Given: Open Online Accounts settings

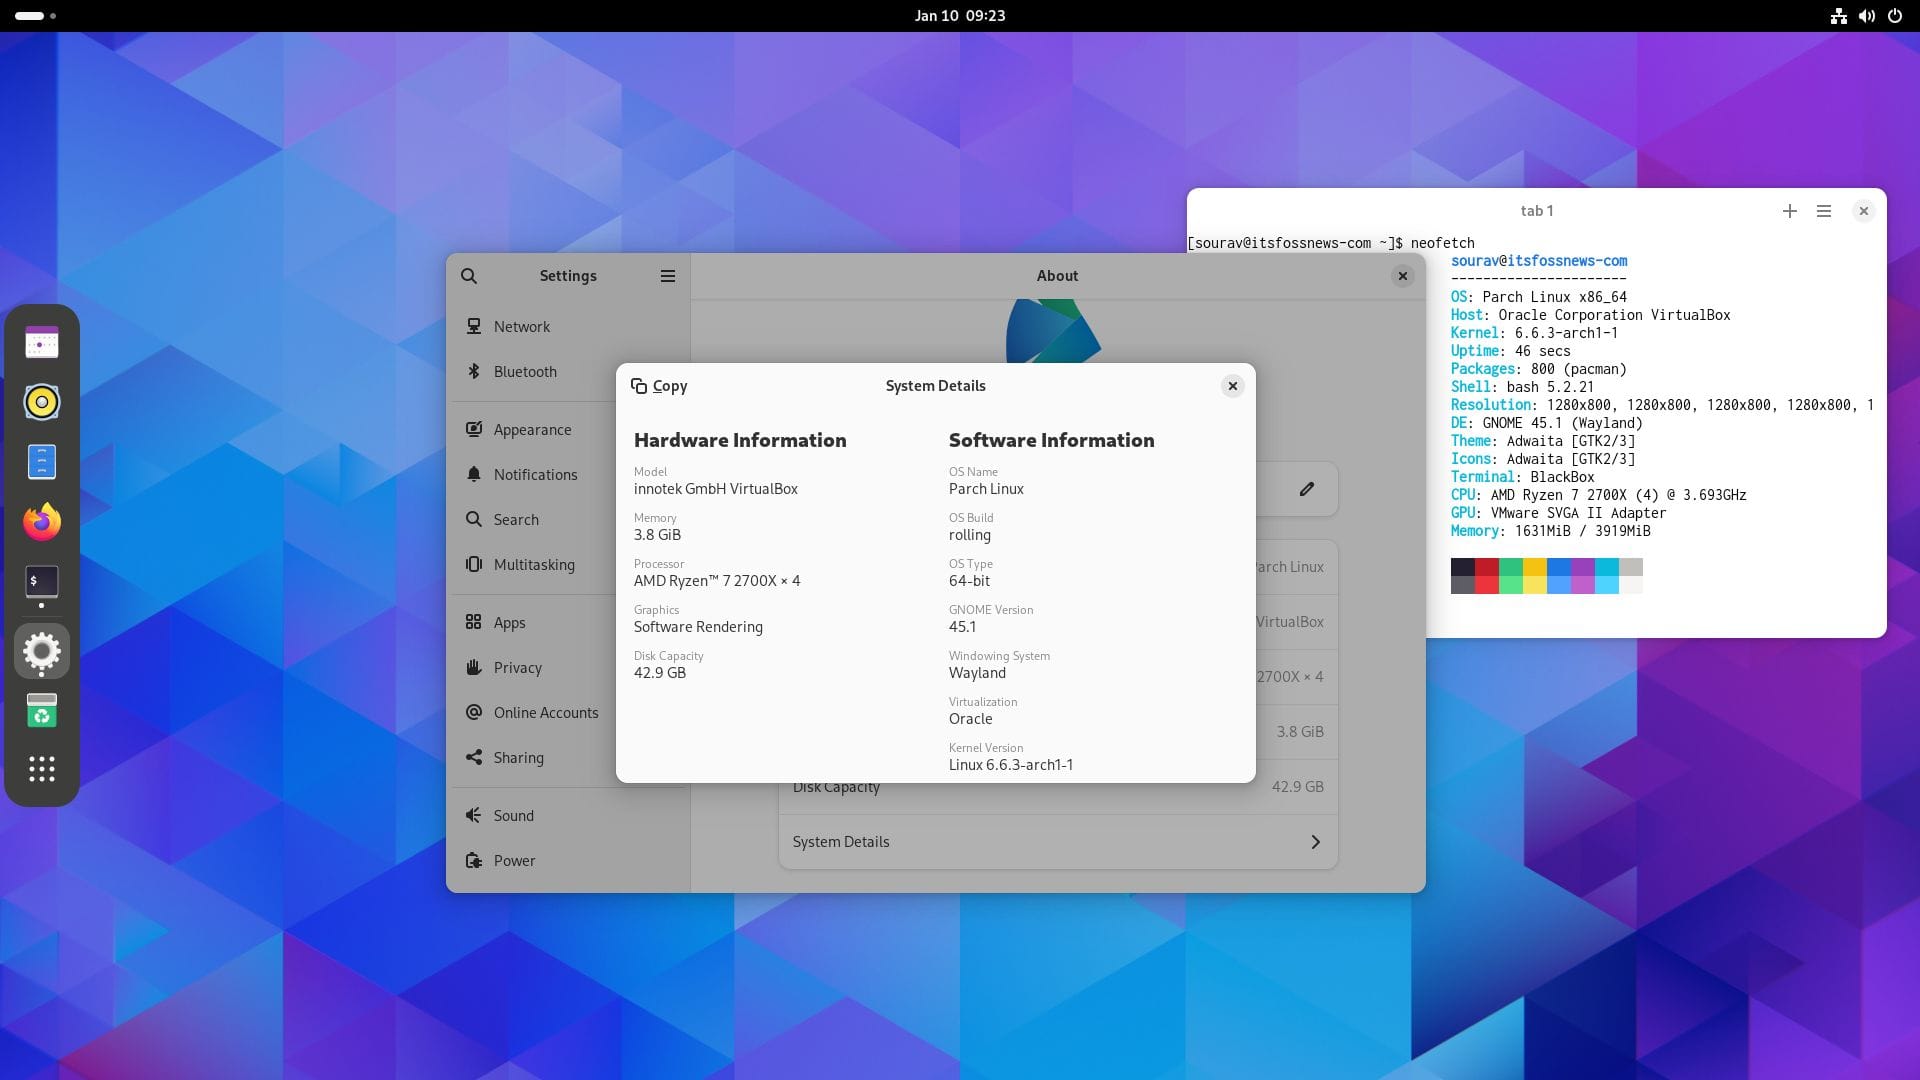Looking at the screenshot, I should pos(546,712).
